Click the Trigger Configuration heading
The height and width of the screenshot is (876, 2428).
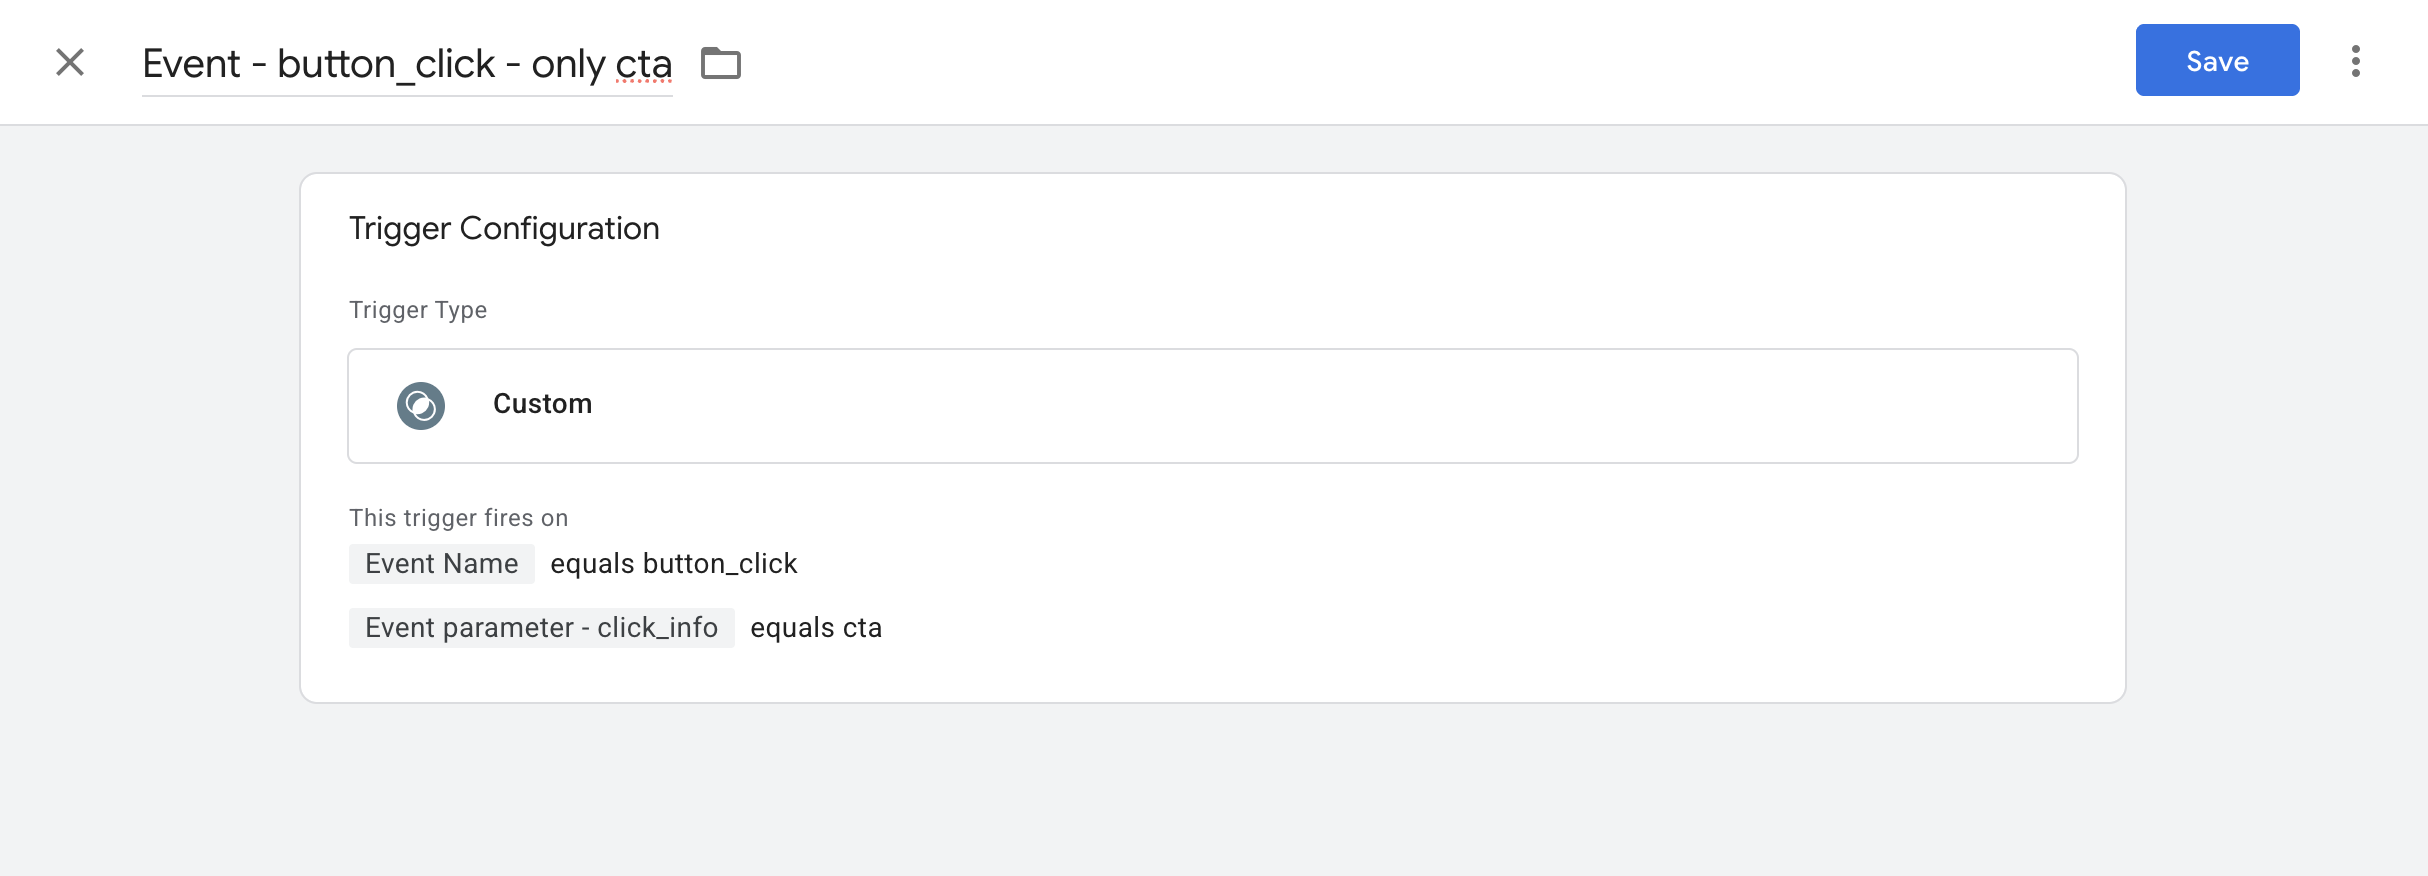[x=504, y=229]
